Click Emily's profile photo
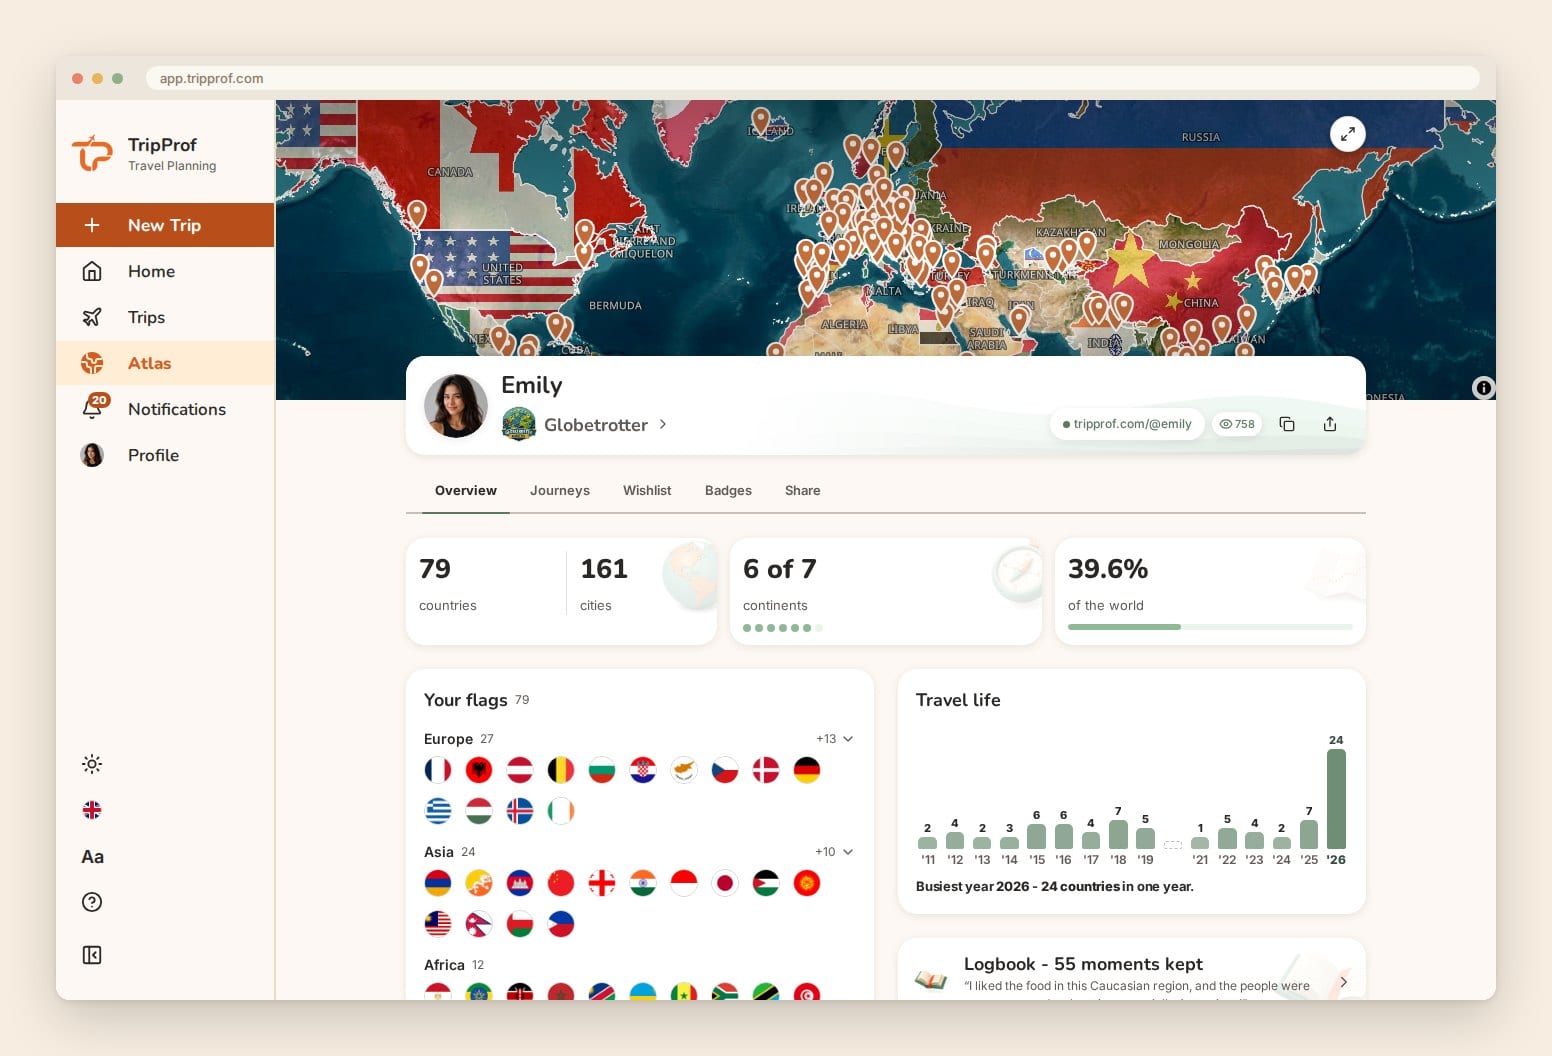This screenshot has height=1056, width=1552. (456, 406)
